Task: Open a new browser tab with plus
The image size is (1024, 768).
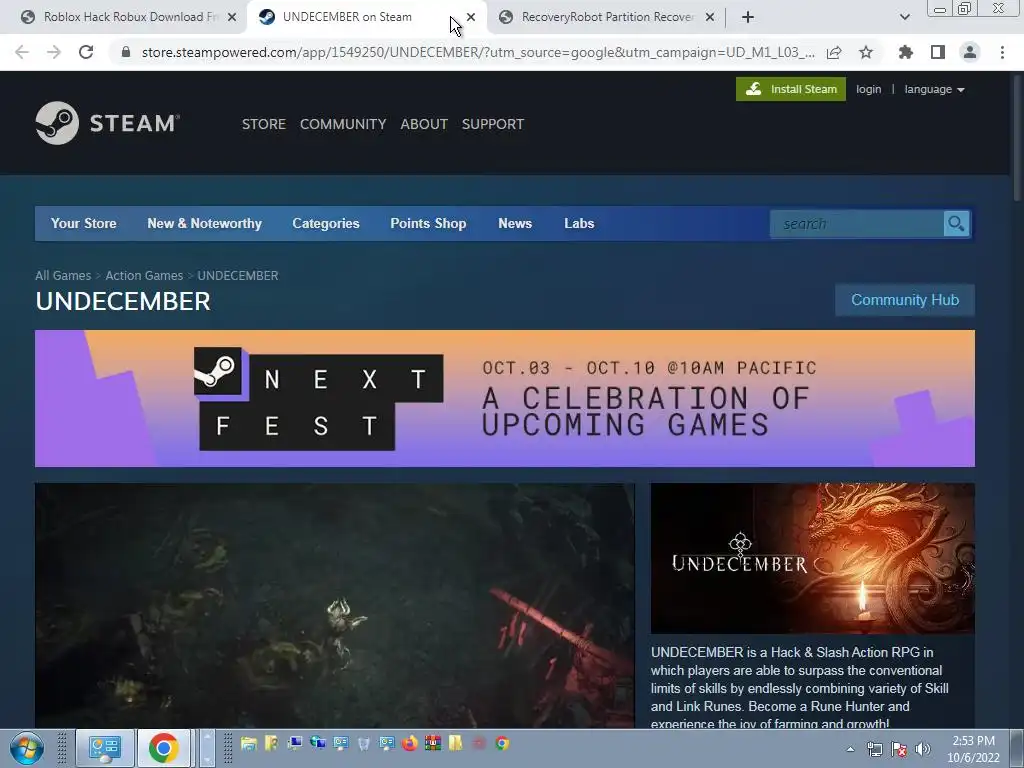Action: 748,17
